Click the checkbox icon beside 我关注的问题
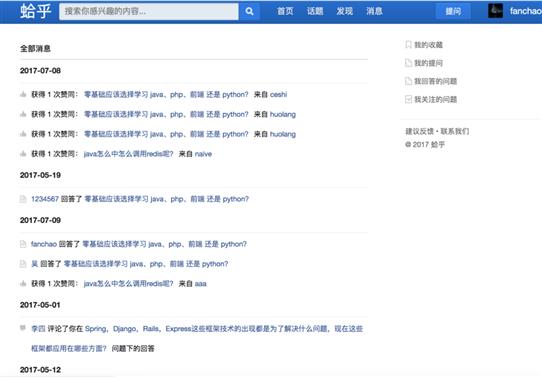This screenshot has width=542, height=379. coord(408,100)
